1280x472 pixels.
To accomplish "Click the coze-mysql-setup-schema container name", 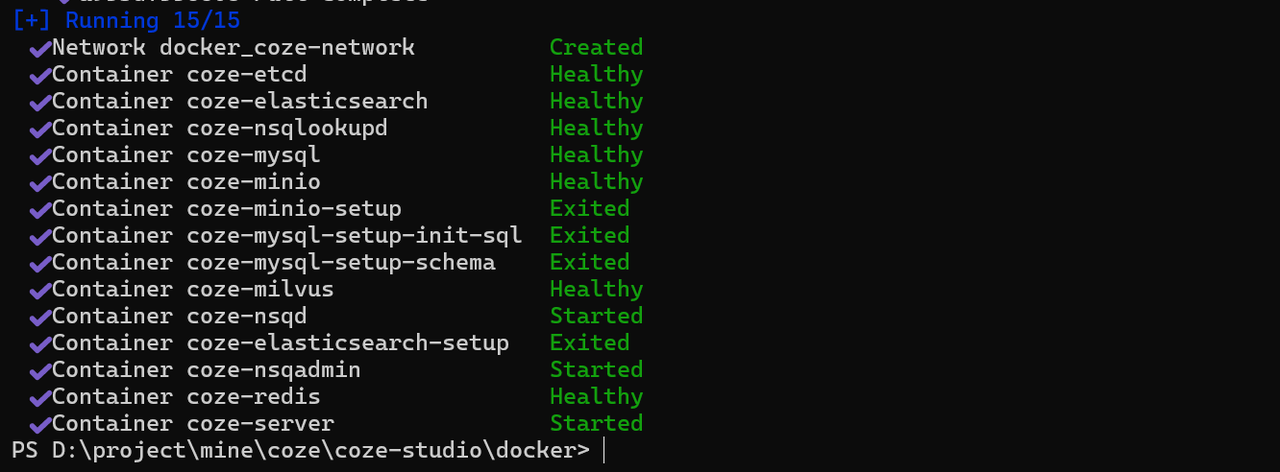I will tap(341, 262).
